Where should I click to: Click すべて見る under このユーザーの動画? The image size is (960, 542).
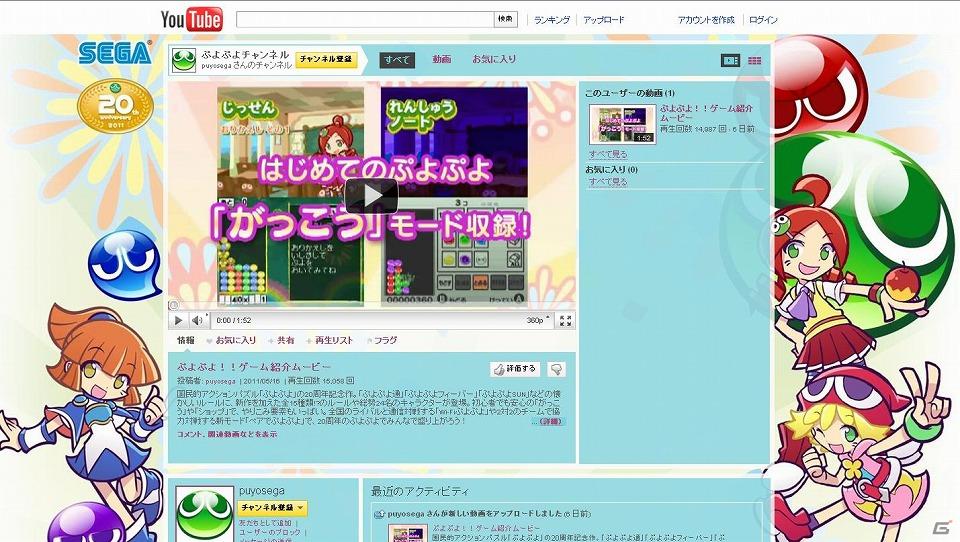607,154
